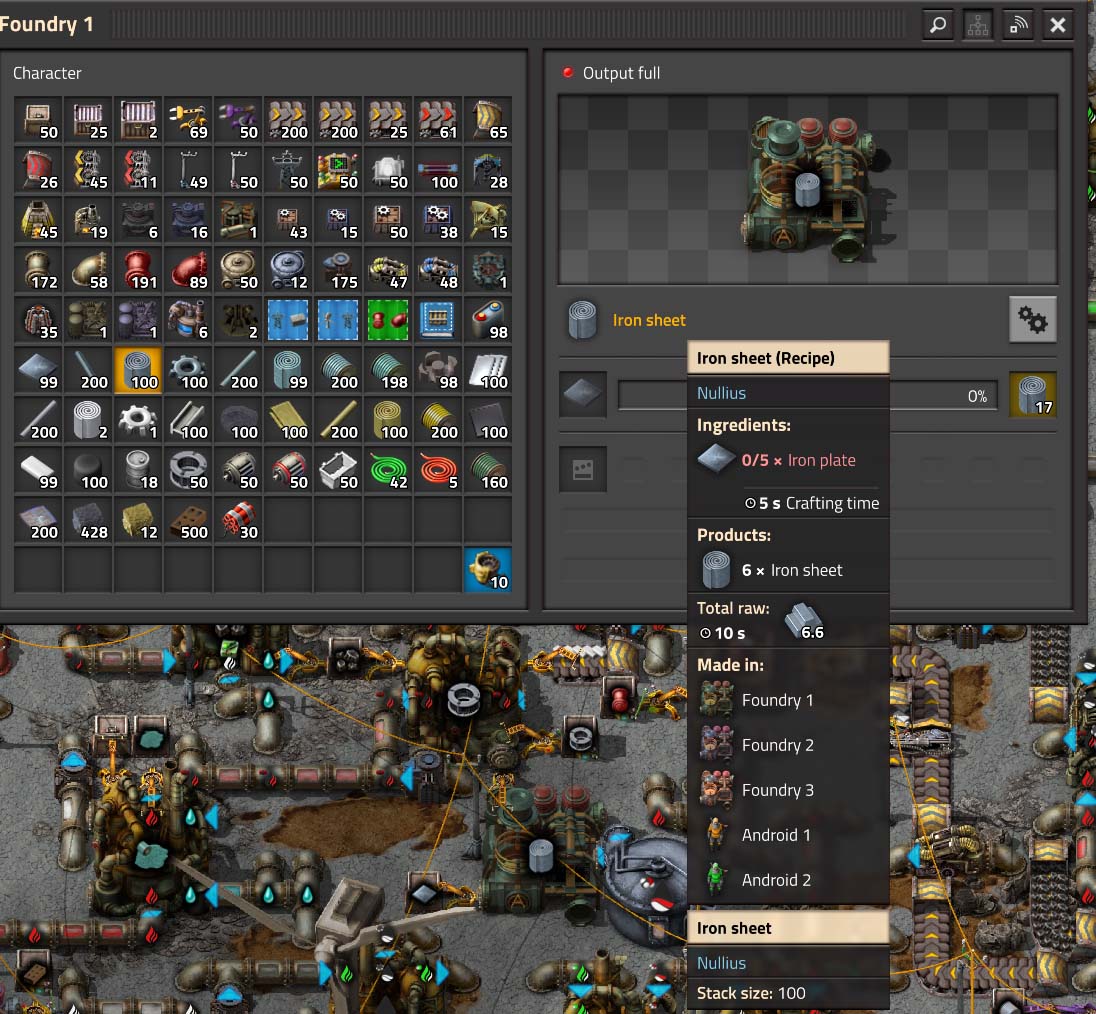The width and height of the screenshot is (1096, 1014).
Task: Click the 'Character' inventory heading
Action: 47,73
